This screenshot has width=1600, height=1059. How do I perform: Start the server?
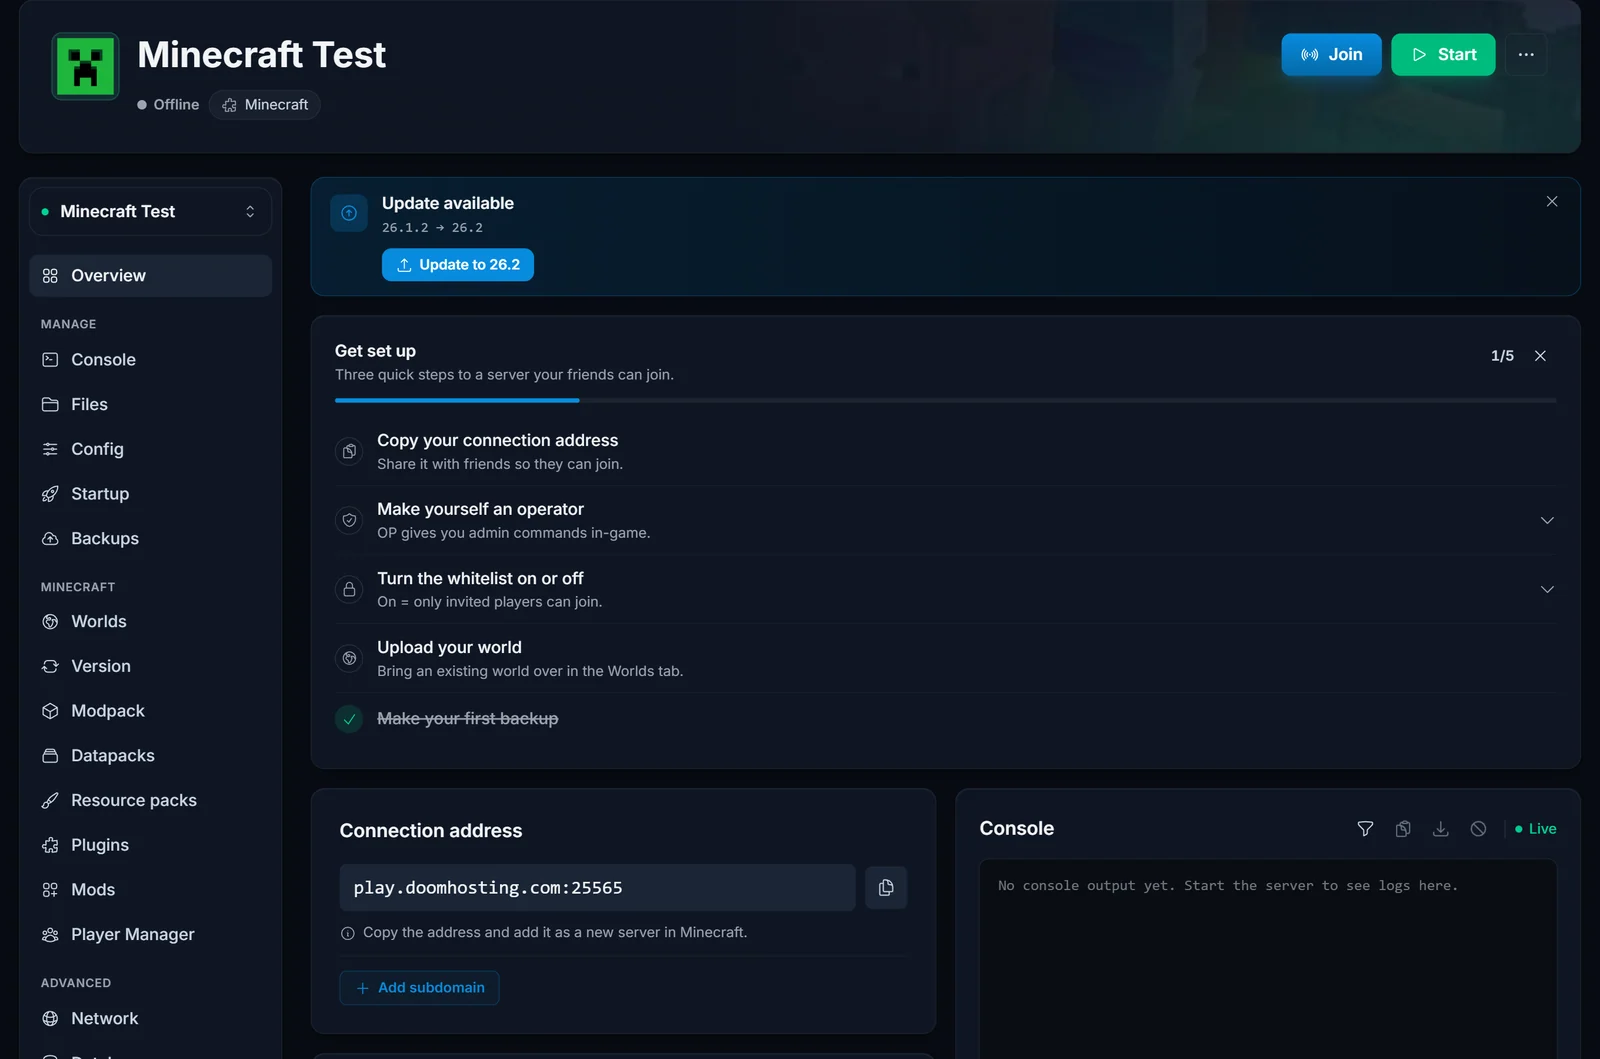(1443, 55)
